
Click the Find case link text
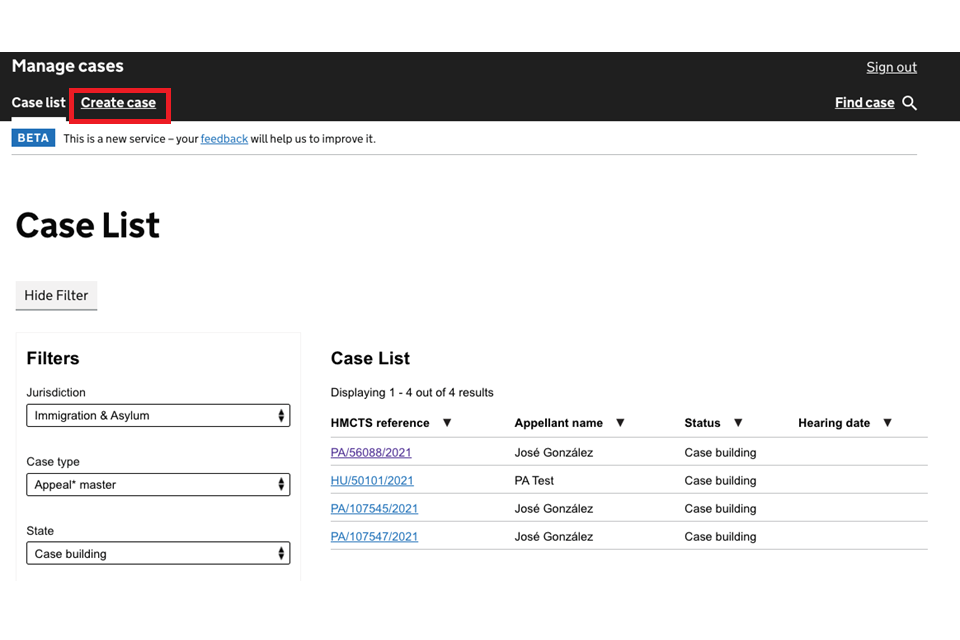click(x=864, y=103)
